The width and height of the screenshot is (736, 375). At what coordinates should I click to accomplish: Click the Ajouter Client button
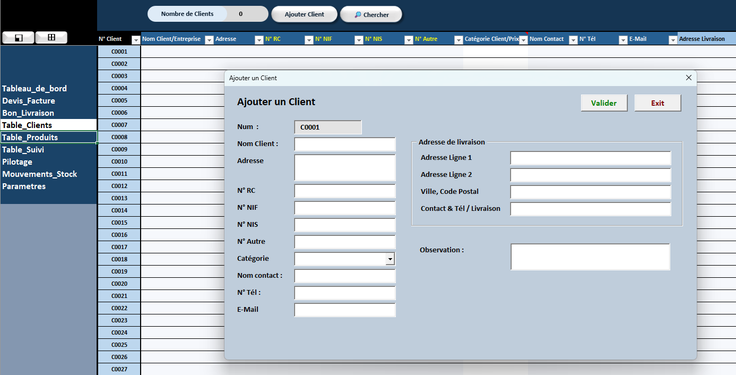[304, 15]
